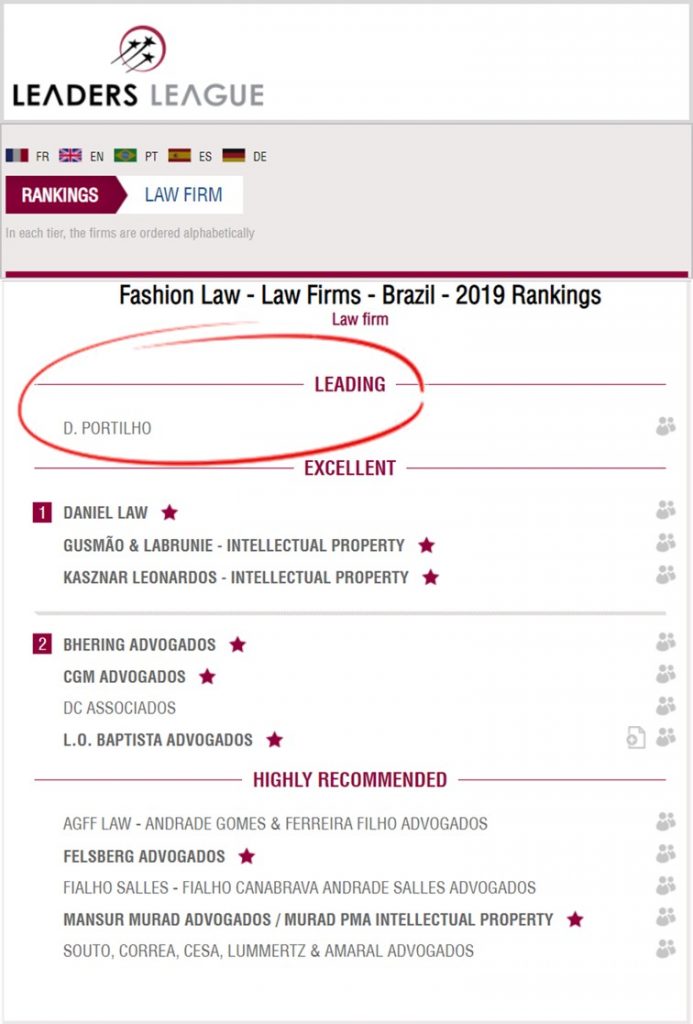Screen dimensions: 693x1024
Task: Select the RANKINGS breadcrumb tab
Action: [65, 195]
